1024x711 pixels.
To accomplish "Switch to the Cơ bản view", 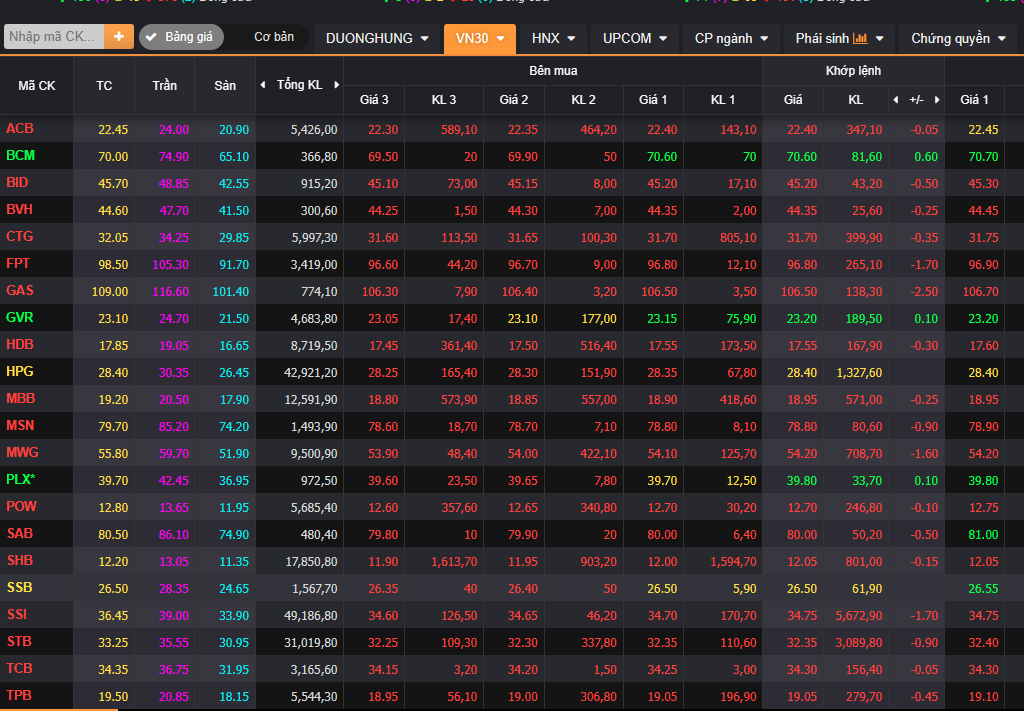I will click(274, 37).
